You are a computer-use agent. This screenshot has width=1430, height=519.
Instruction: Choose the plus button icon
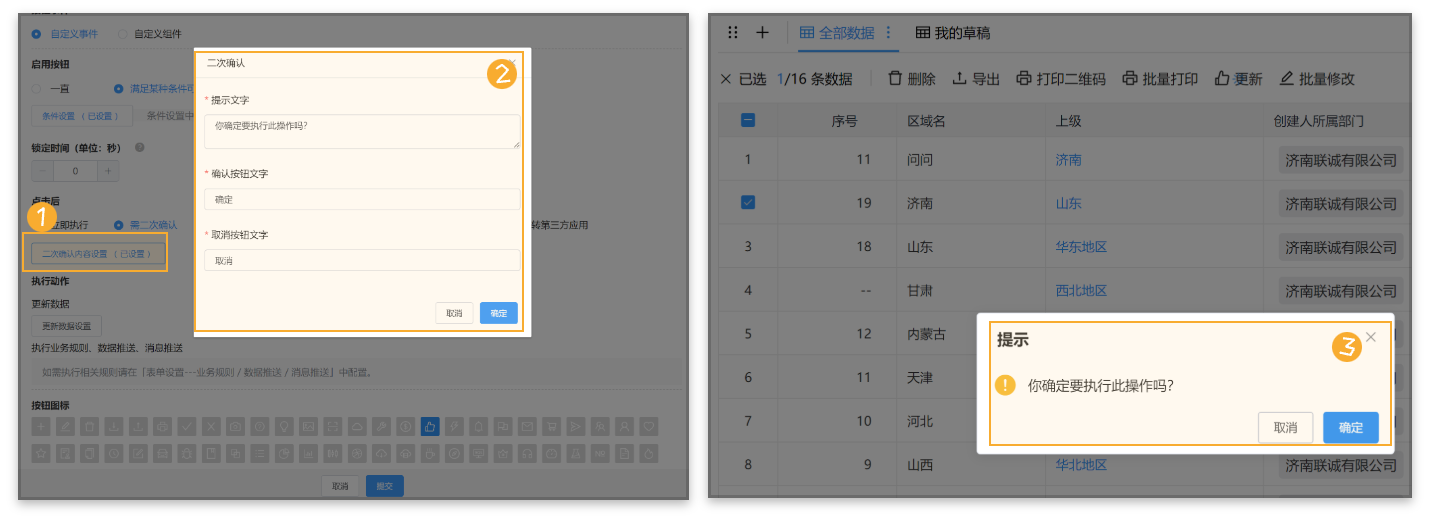41,427
